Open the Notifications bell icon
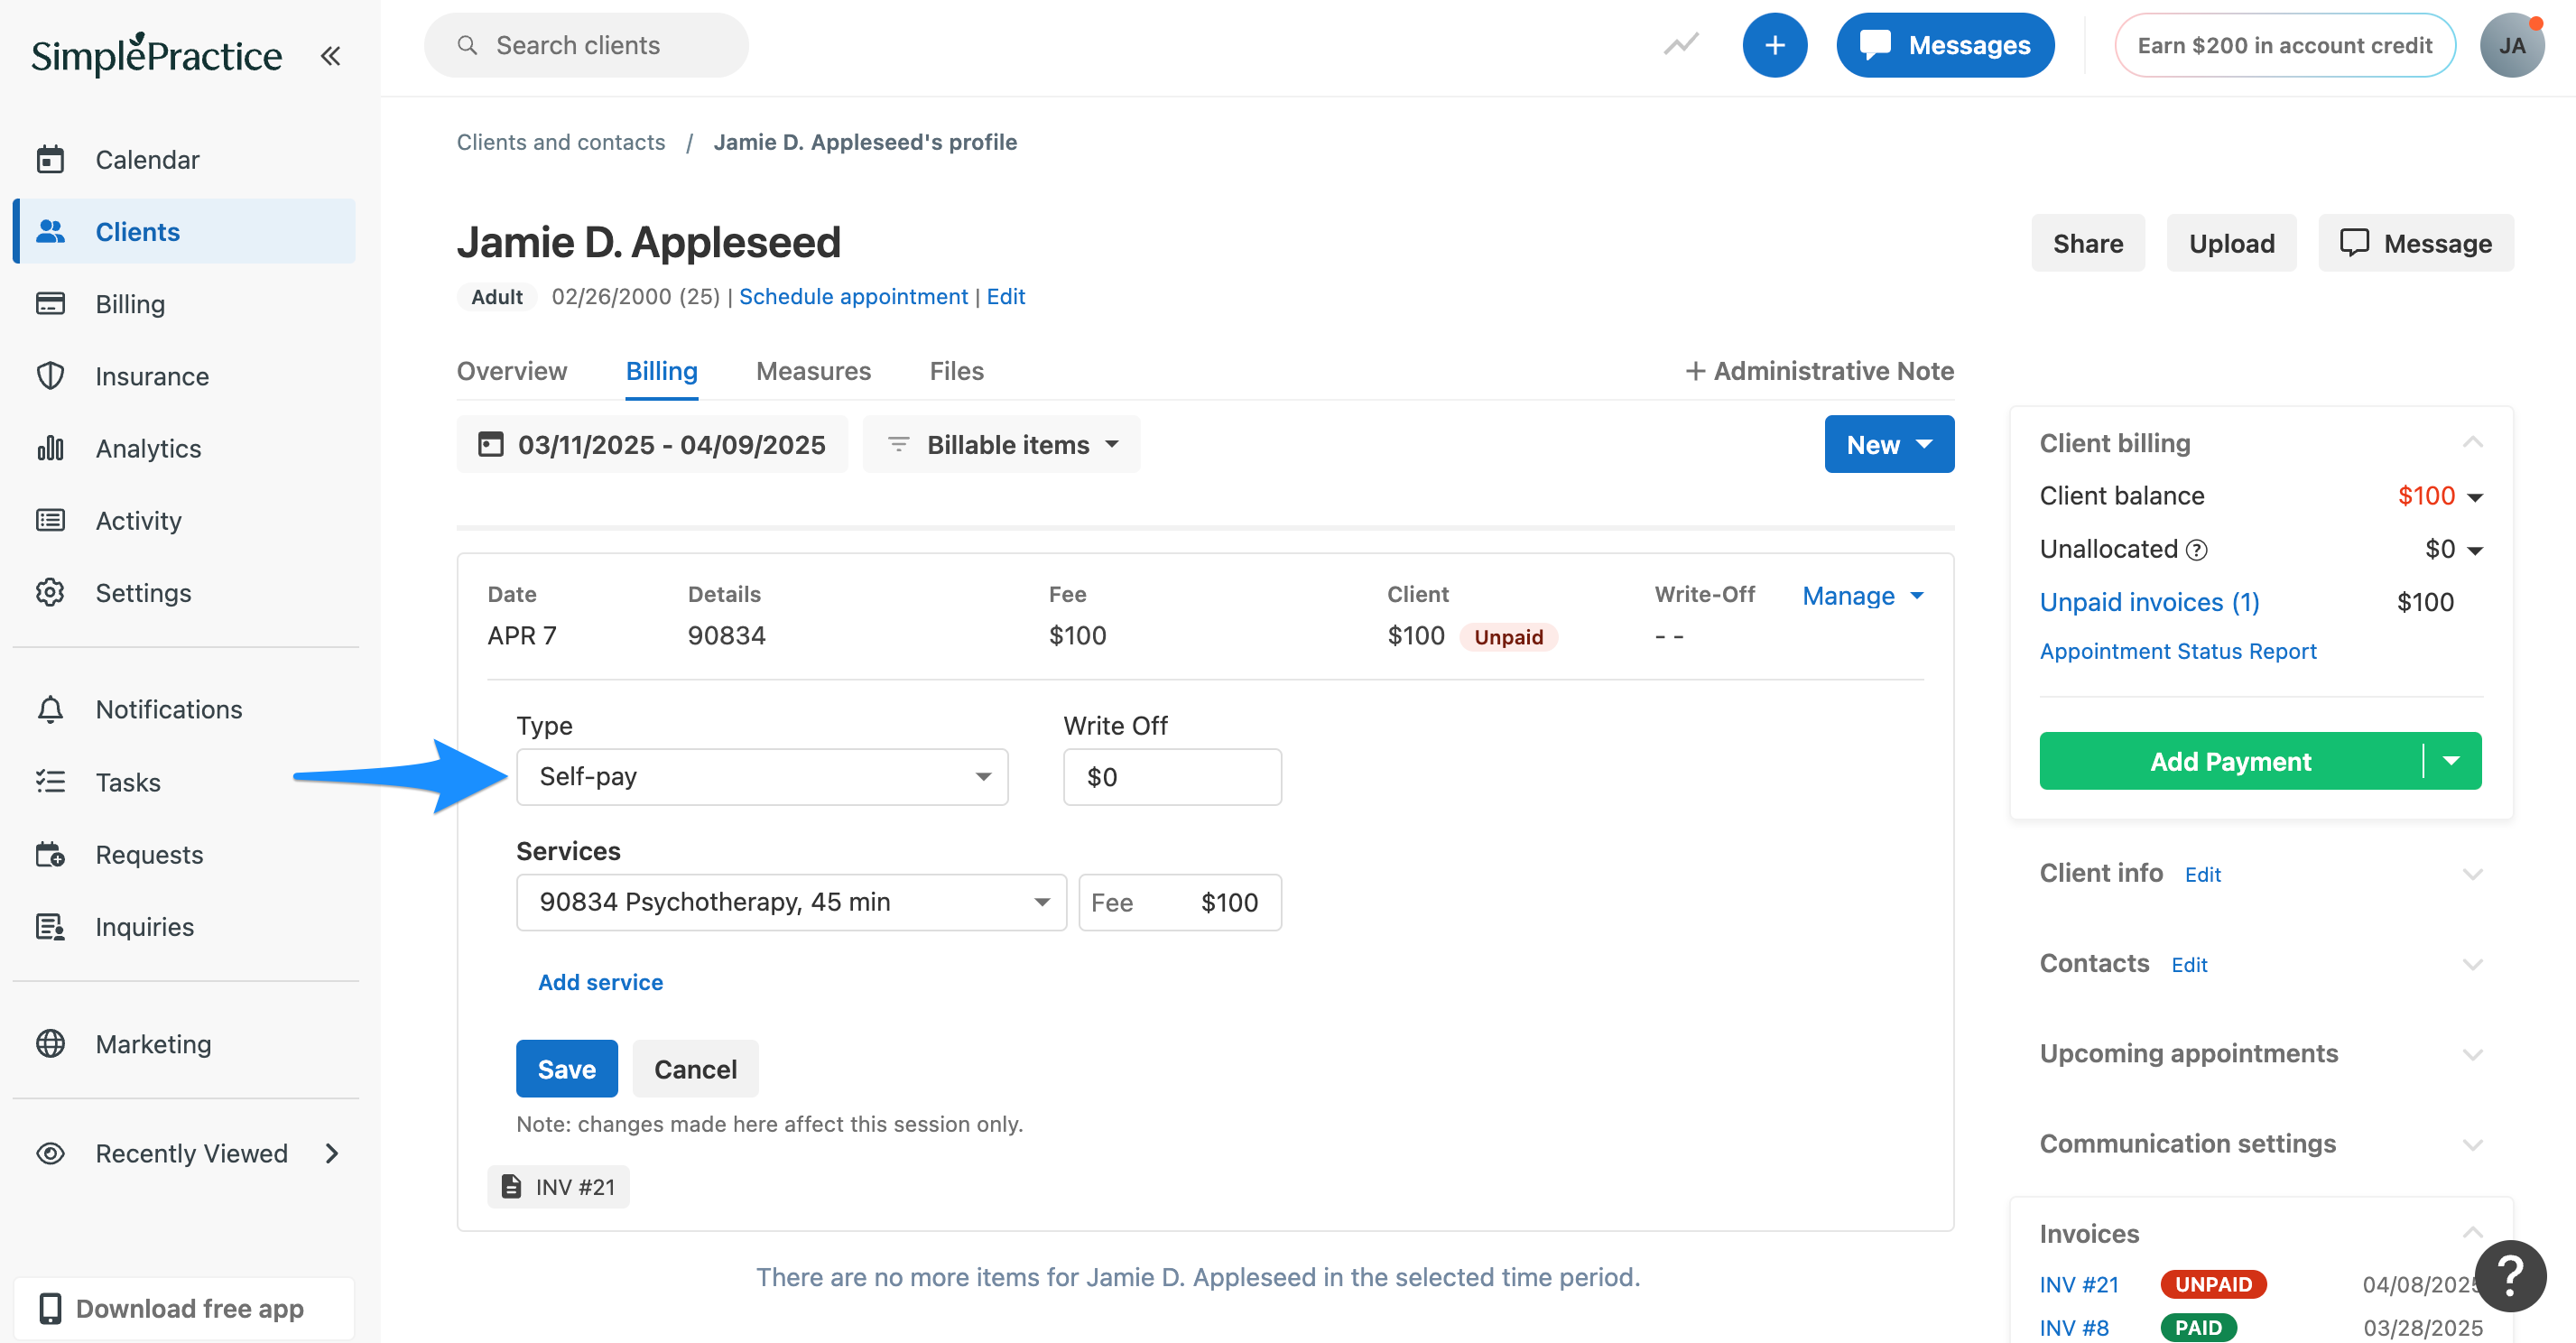This screenshot has height=1343, width=2576. [50, 709]
